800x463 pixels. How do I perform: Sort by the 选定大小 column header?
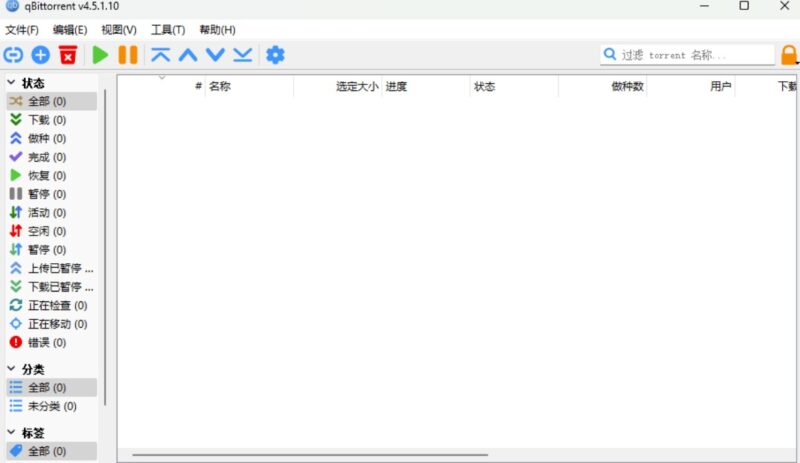tap(338, 86)
